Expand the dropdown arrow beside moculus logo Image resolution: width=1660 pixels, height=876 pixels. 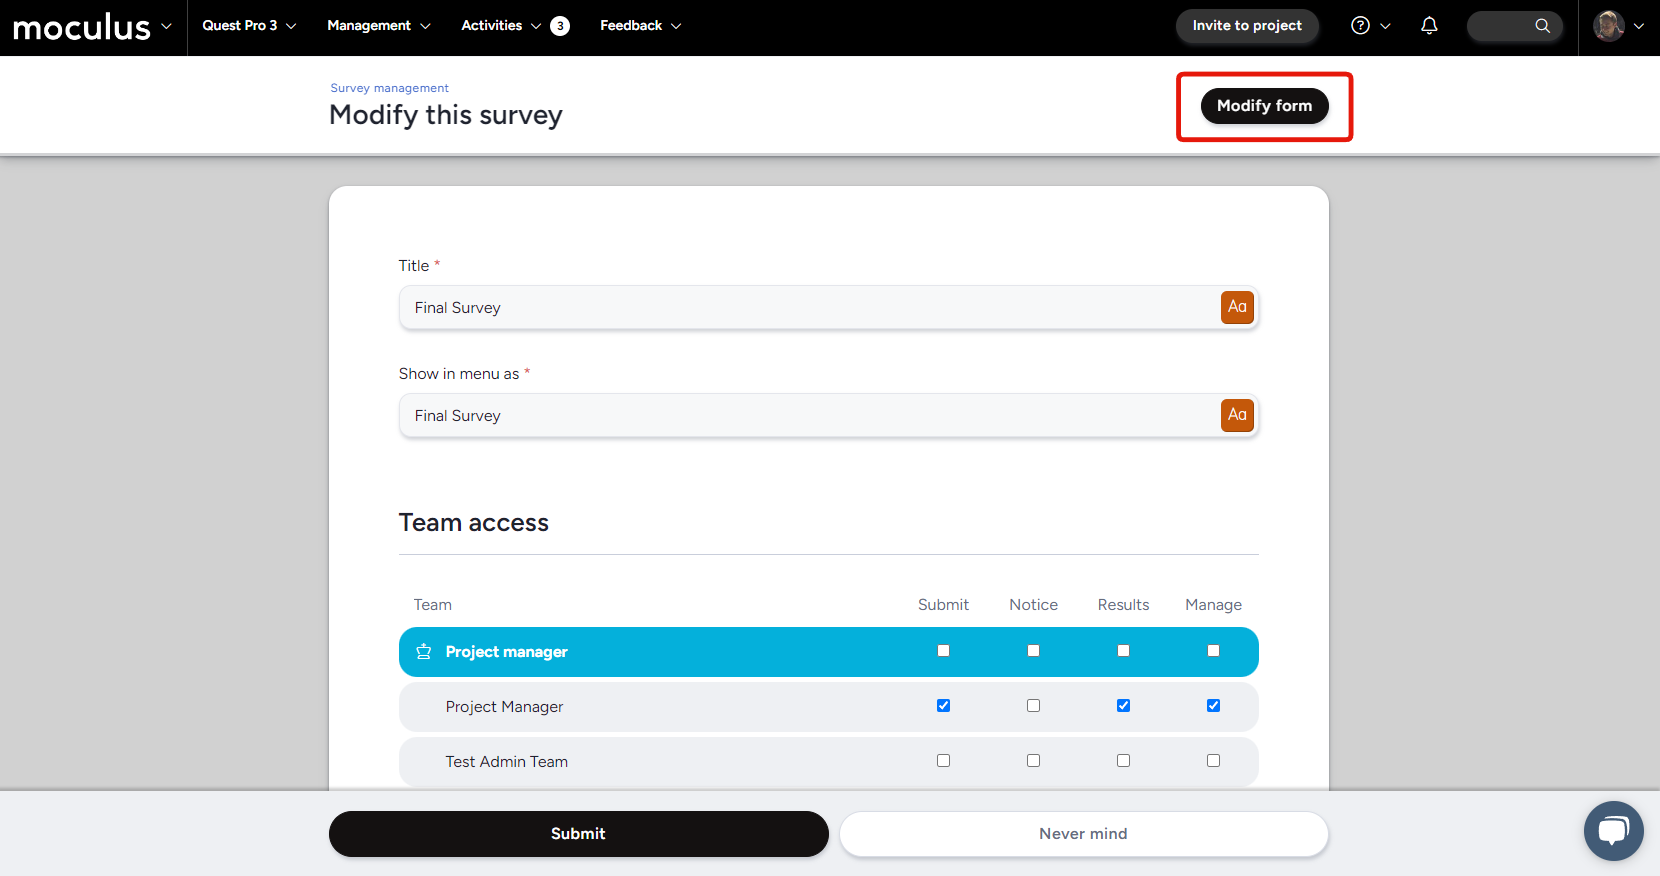166,26
